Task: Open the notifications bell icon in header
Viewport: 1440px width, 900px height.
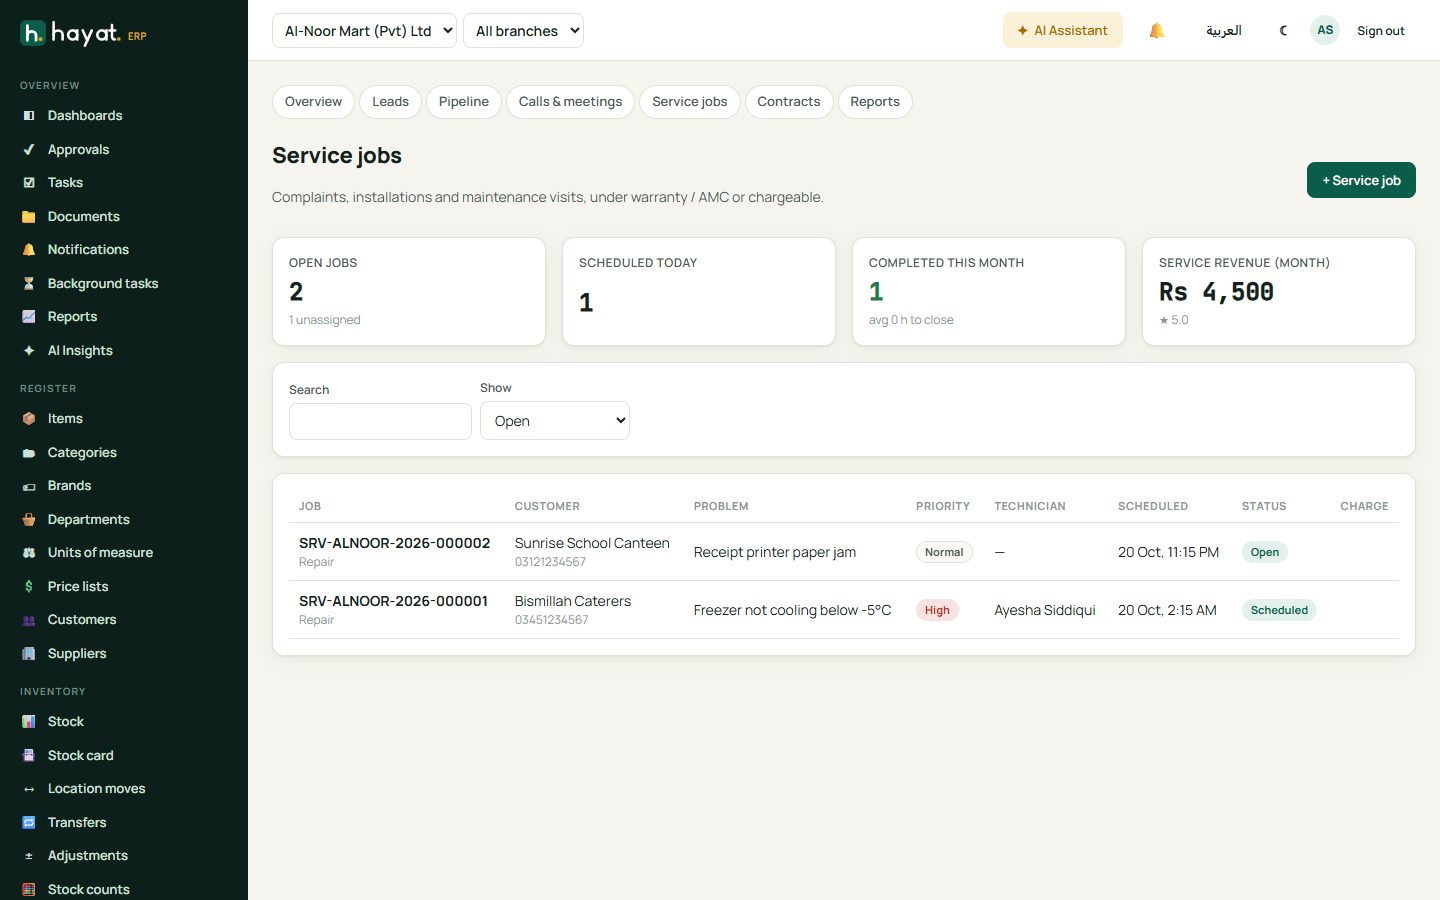Action: (1156, 31)
